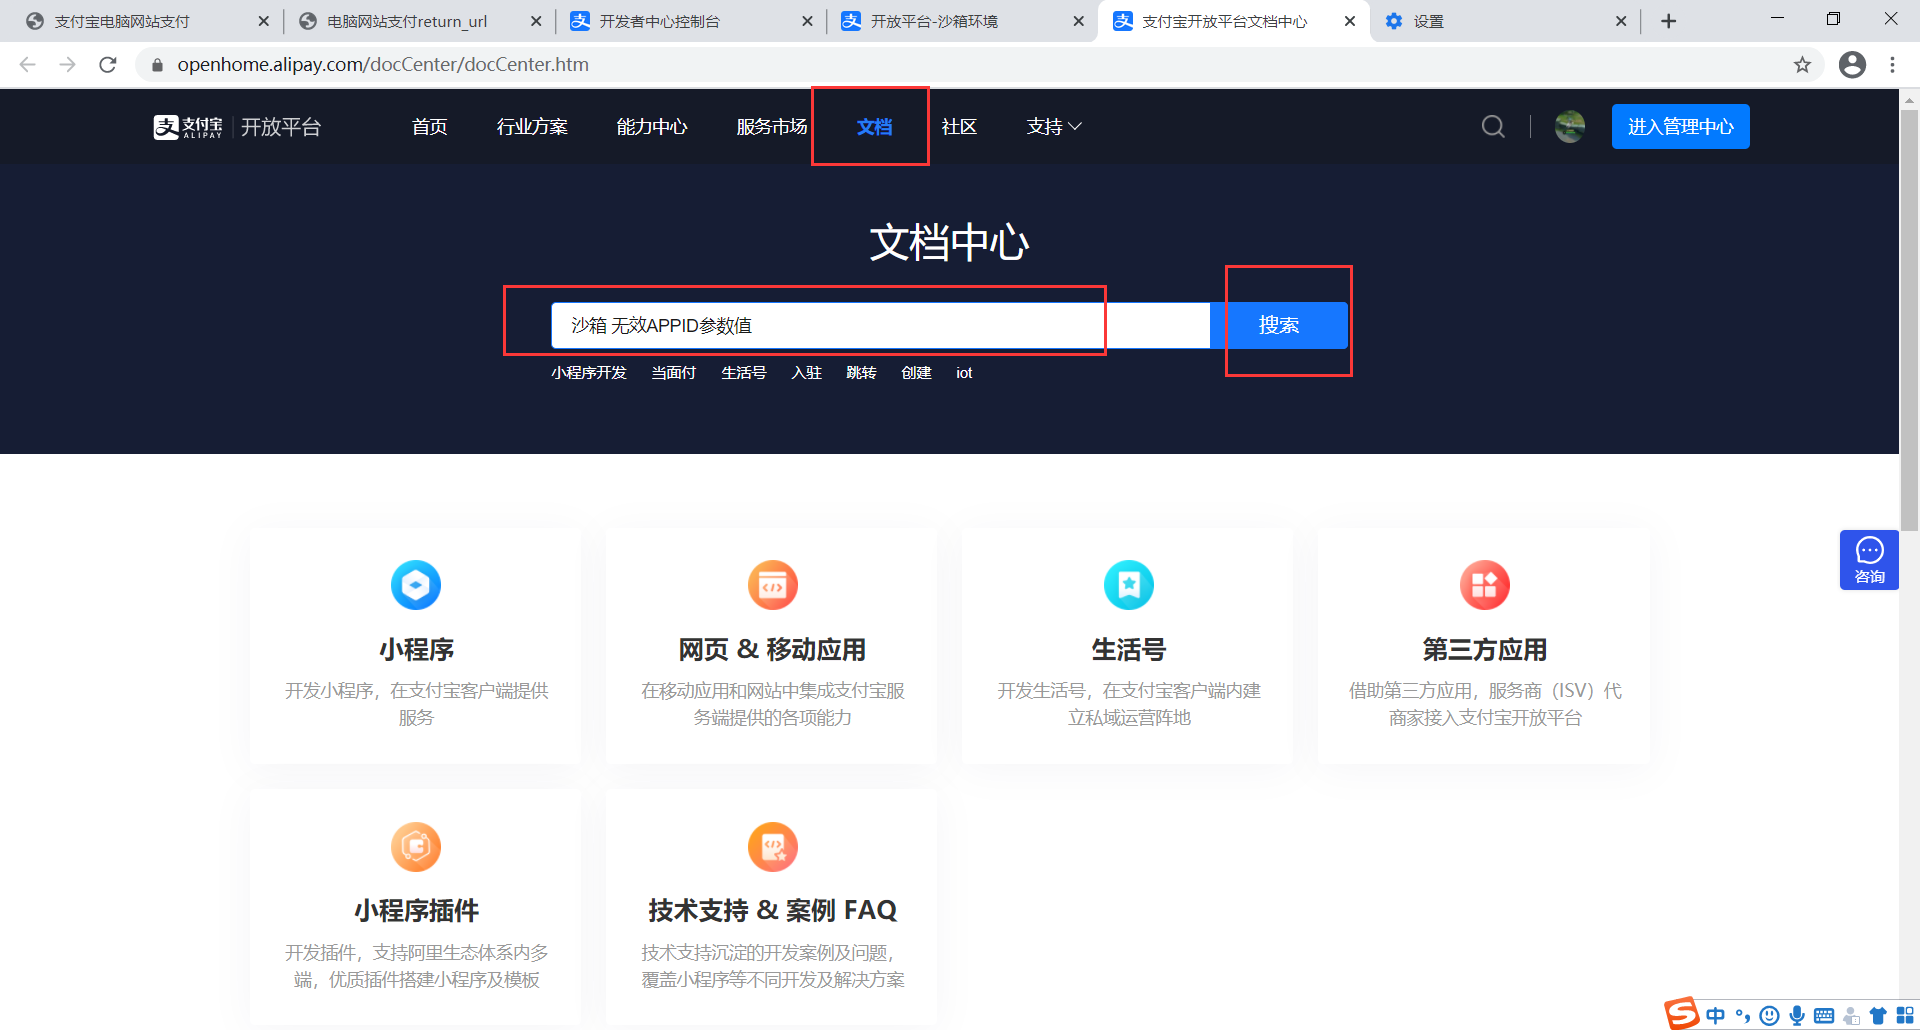Open a new browser tab
Viewport: 1920px width, 1030px height.
point(1668,21)
